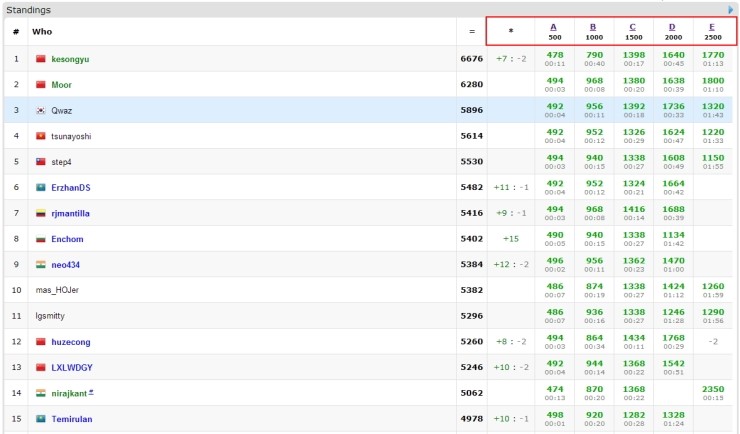Click ErzhanDS's hack result +11 : -1
The image size is (740, 434).
[511, 187]
